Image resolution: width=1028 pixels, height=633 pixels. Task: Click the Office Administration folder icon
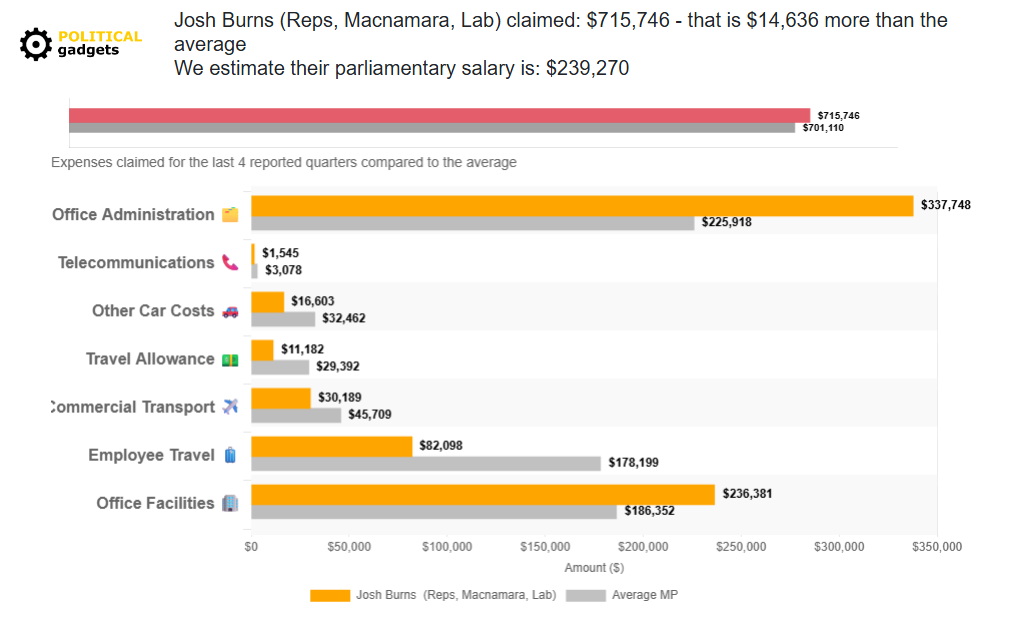[230, 214]
